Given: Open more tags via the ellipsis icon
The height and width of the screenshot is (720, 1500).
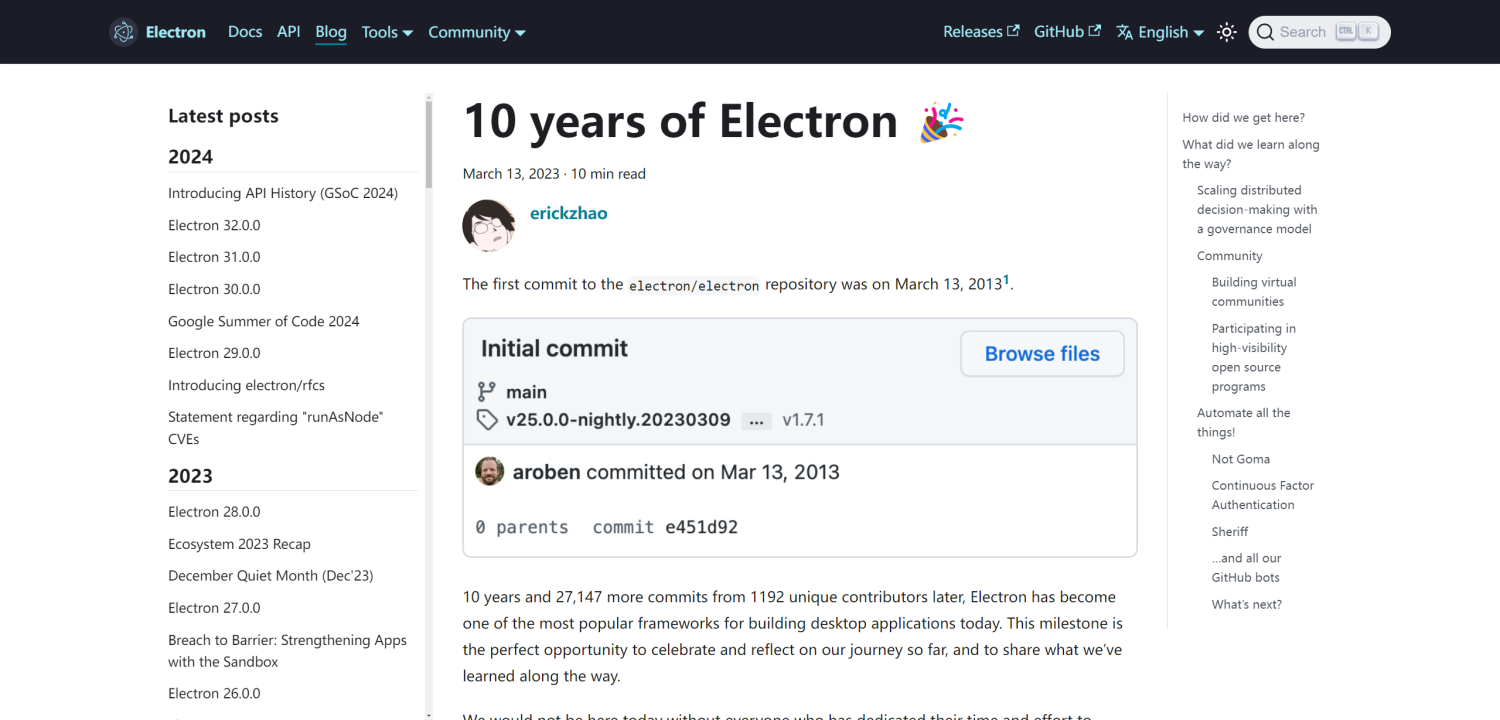Looking at the screenshot, I should [756, 421].
